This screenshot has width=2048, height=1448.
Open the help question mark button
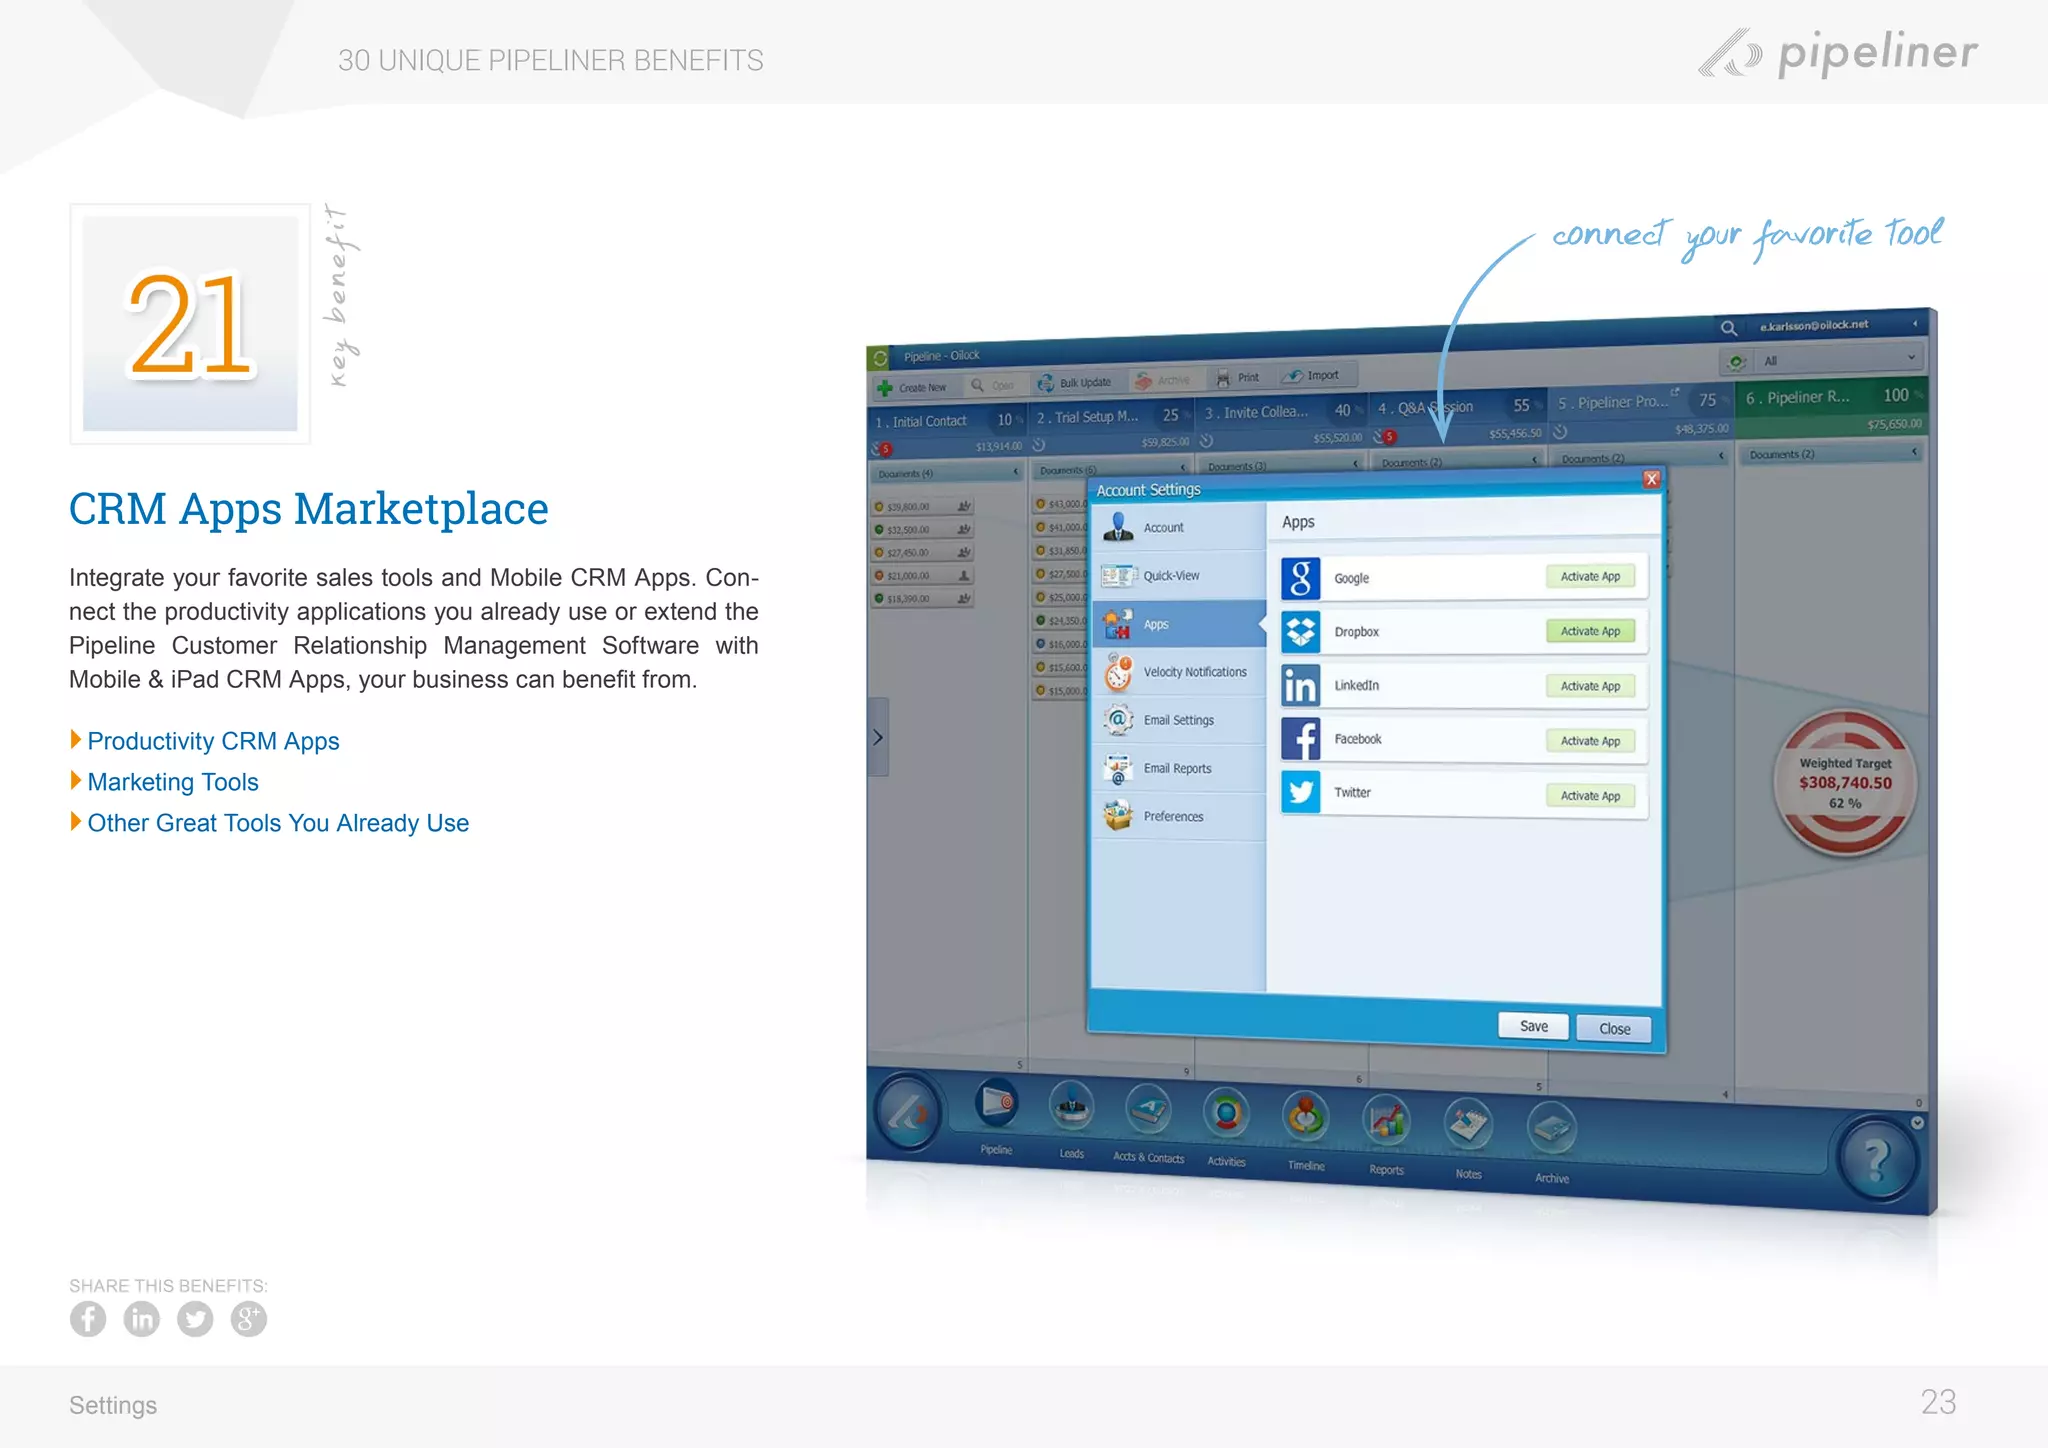pyautogui.click(x=1878, y=1160)
